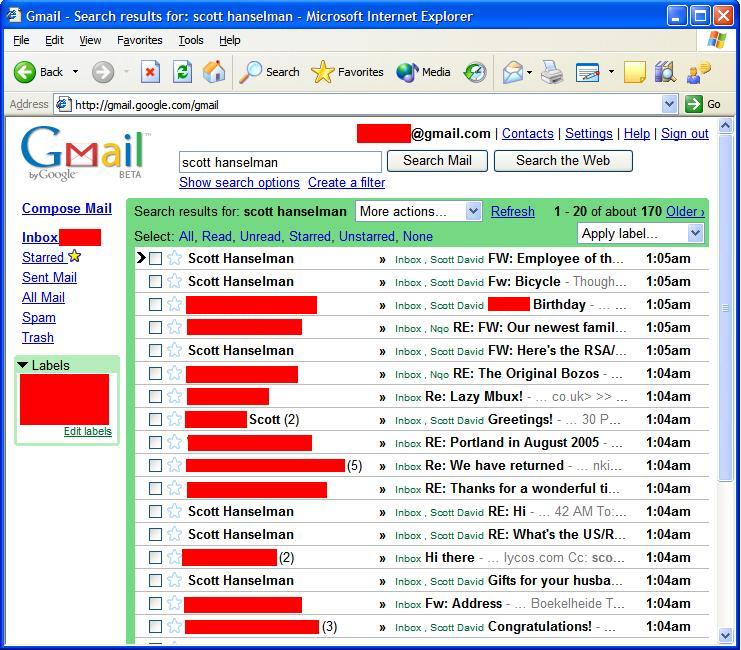The height and width of the screenshot is (650, 741).
Task: Star the RE: Hi message
Action: pos(174,511)
